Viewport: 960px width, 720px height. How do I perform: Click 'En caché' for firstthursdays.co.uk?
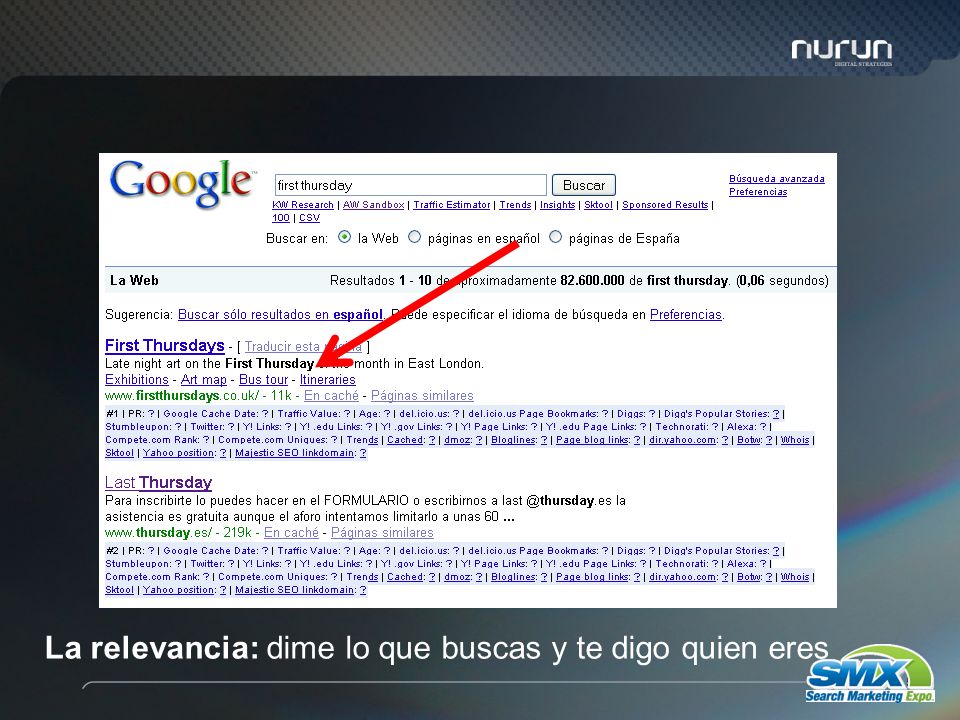click(331, 396)
